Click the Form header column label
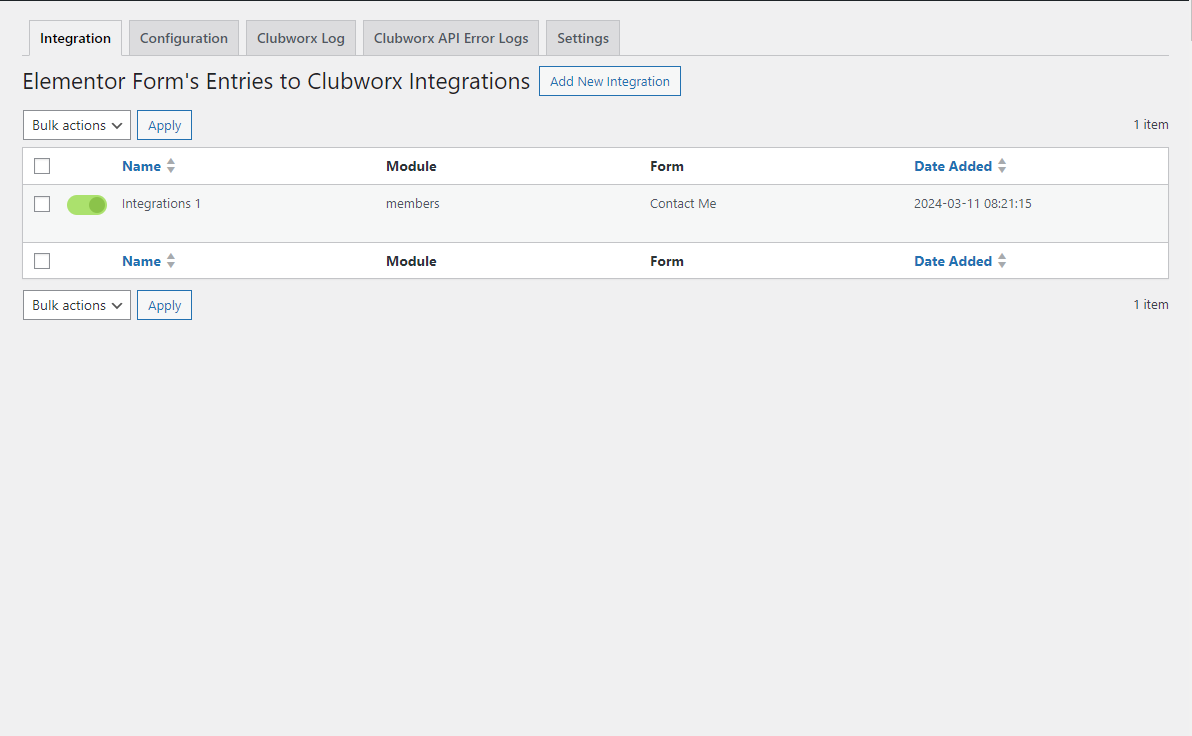This screenshot has width=1192, height=736. pyautogui.click(x=667, y=166)
